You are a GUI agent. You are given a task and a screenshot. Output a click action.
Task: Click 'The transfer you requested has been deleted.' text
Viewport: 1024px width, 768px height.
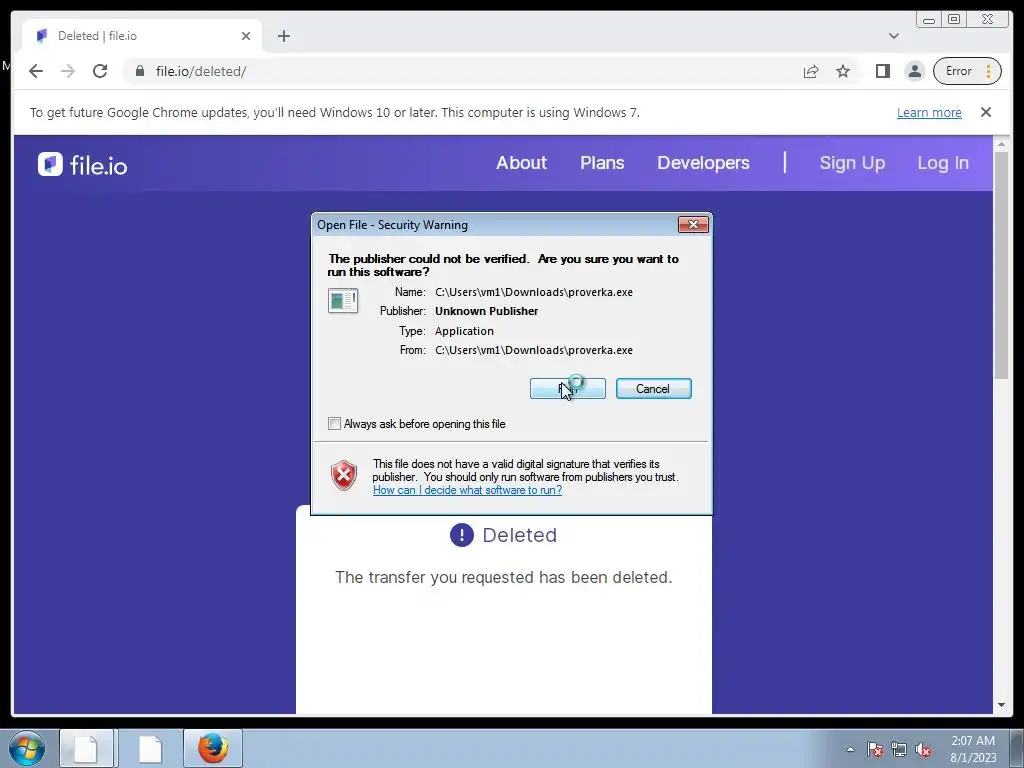pyautogui.click(x=504, y=577)
